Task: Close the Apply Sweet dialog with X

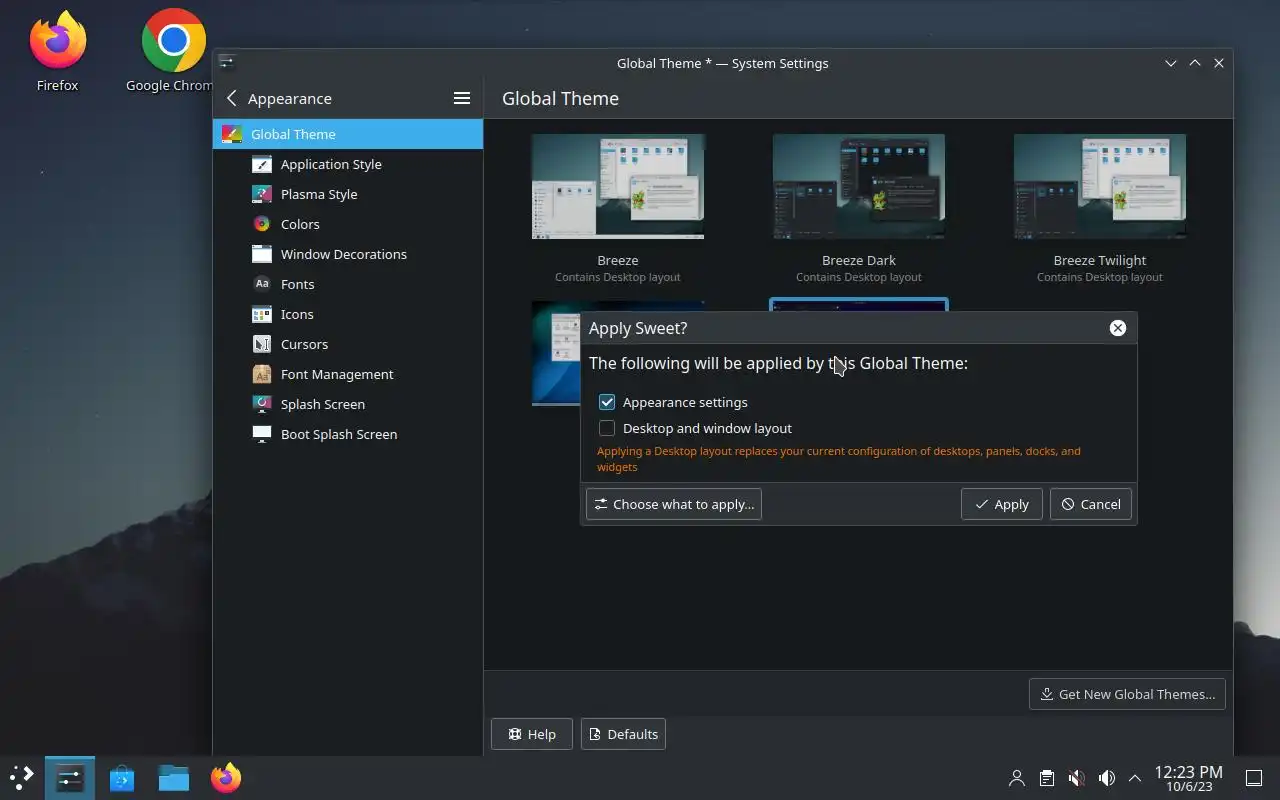Action: [x=1118, y=328]
